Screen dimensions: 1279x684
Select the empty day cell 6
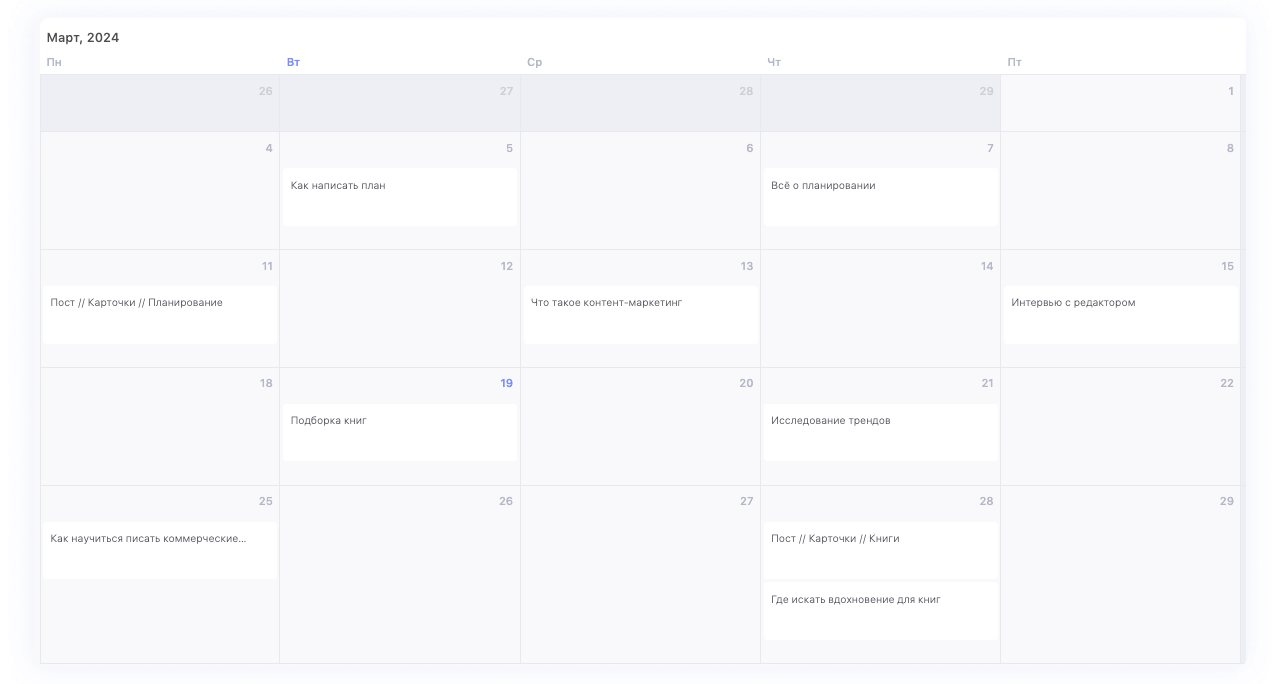point(640,191)
